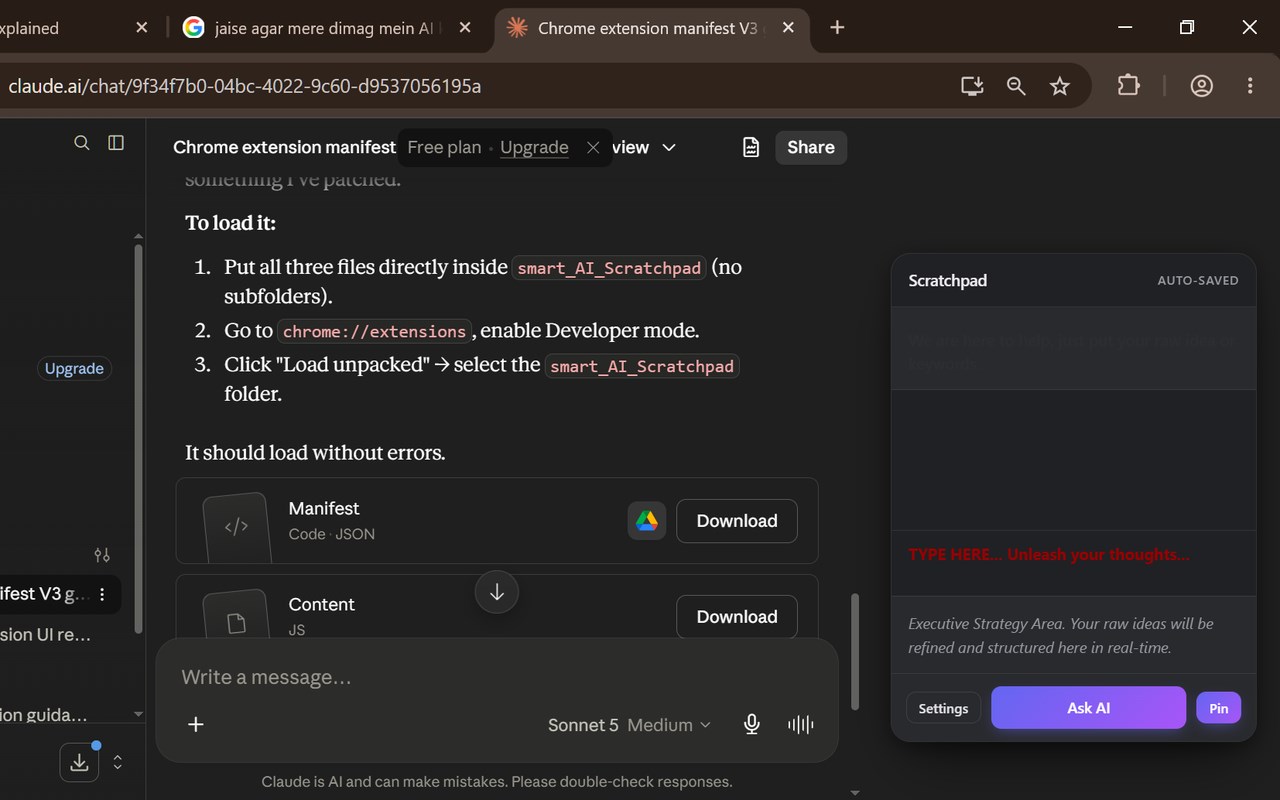Open options for the Manifest V3 chat

[102, 594]
